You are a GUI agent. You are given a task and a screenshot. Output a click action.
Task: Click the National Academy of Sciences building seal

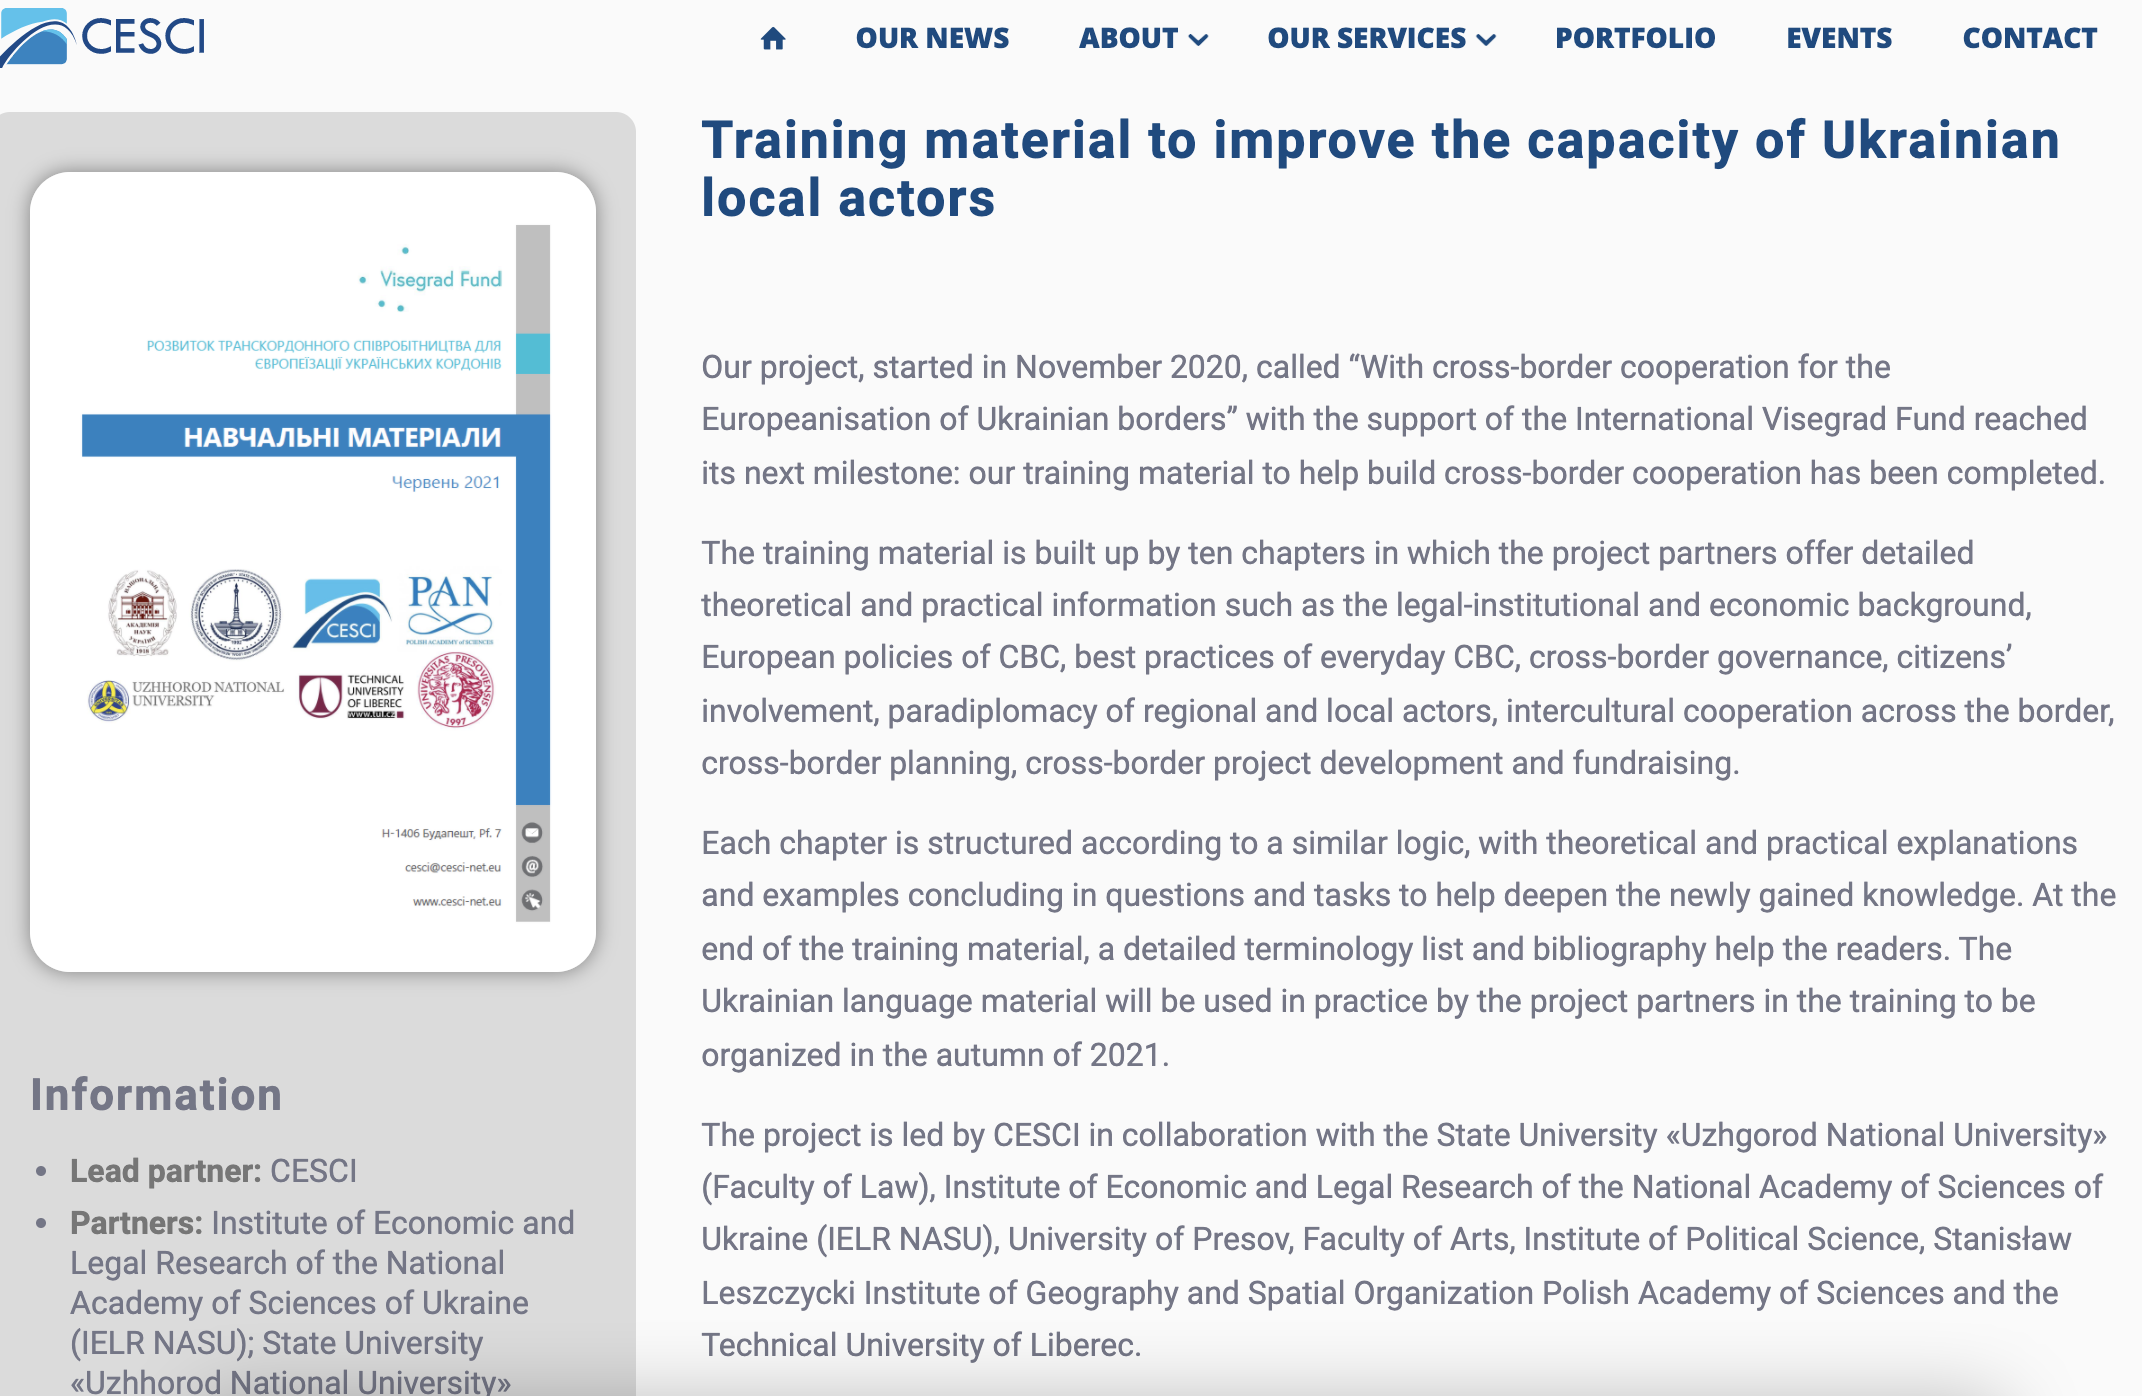[x=142, y=613]
